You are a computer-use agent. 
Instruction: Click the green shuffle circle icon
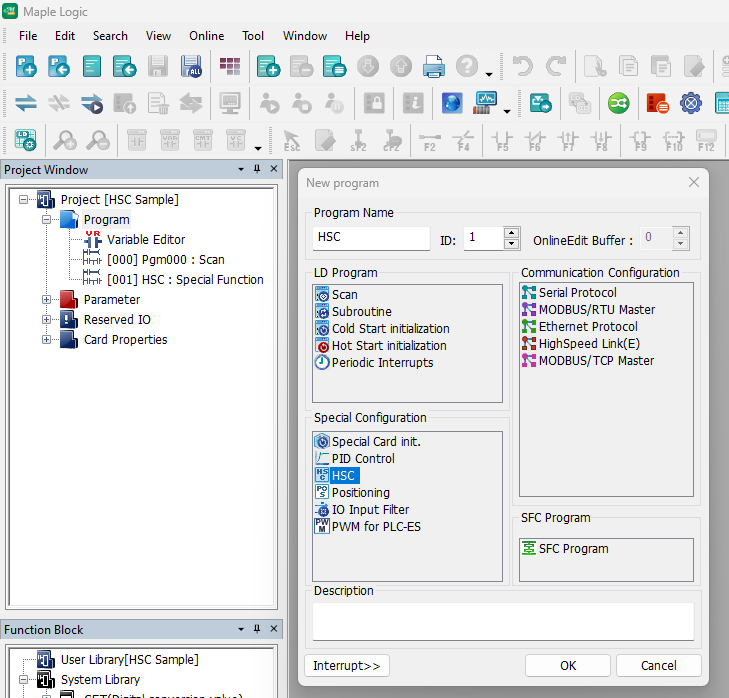click(618, 103)
